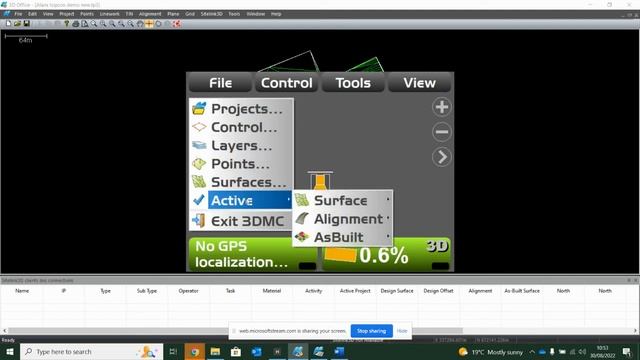Click right arrow of horizontal scrollbar
Screen dimensions: 640x360
[x=636, y=331]
